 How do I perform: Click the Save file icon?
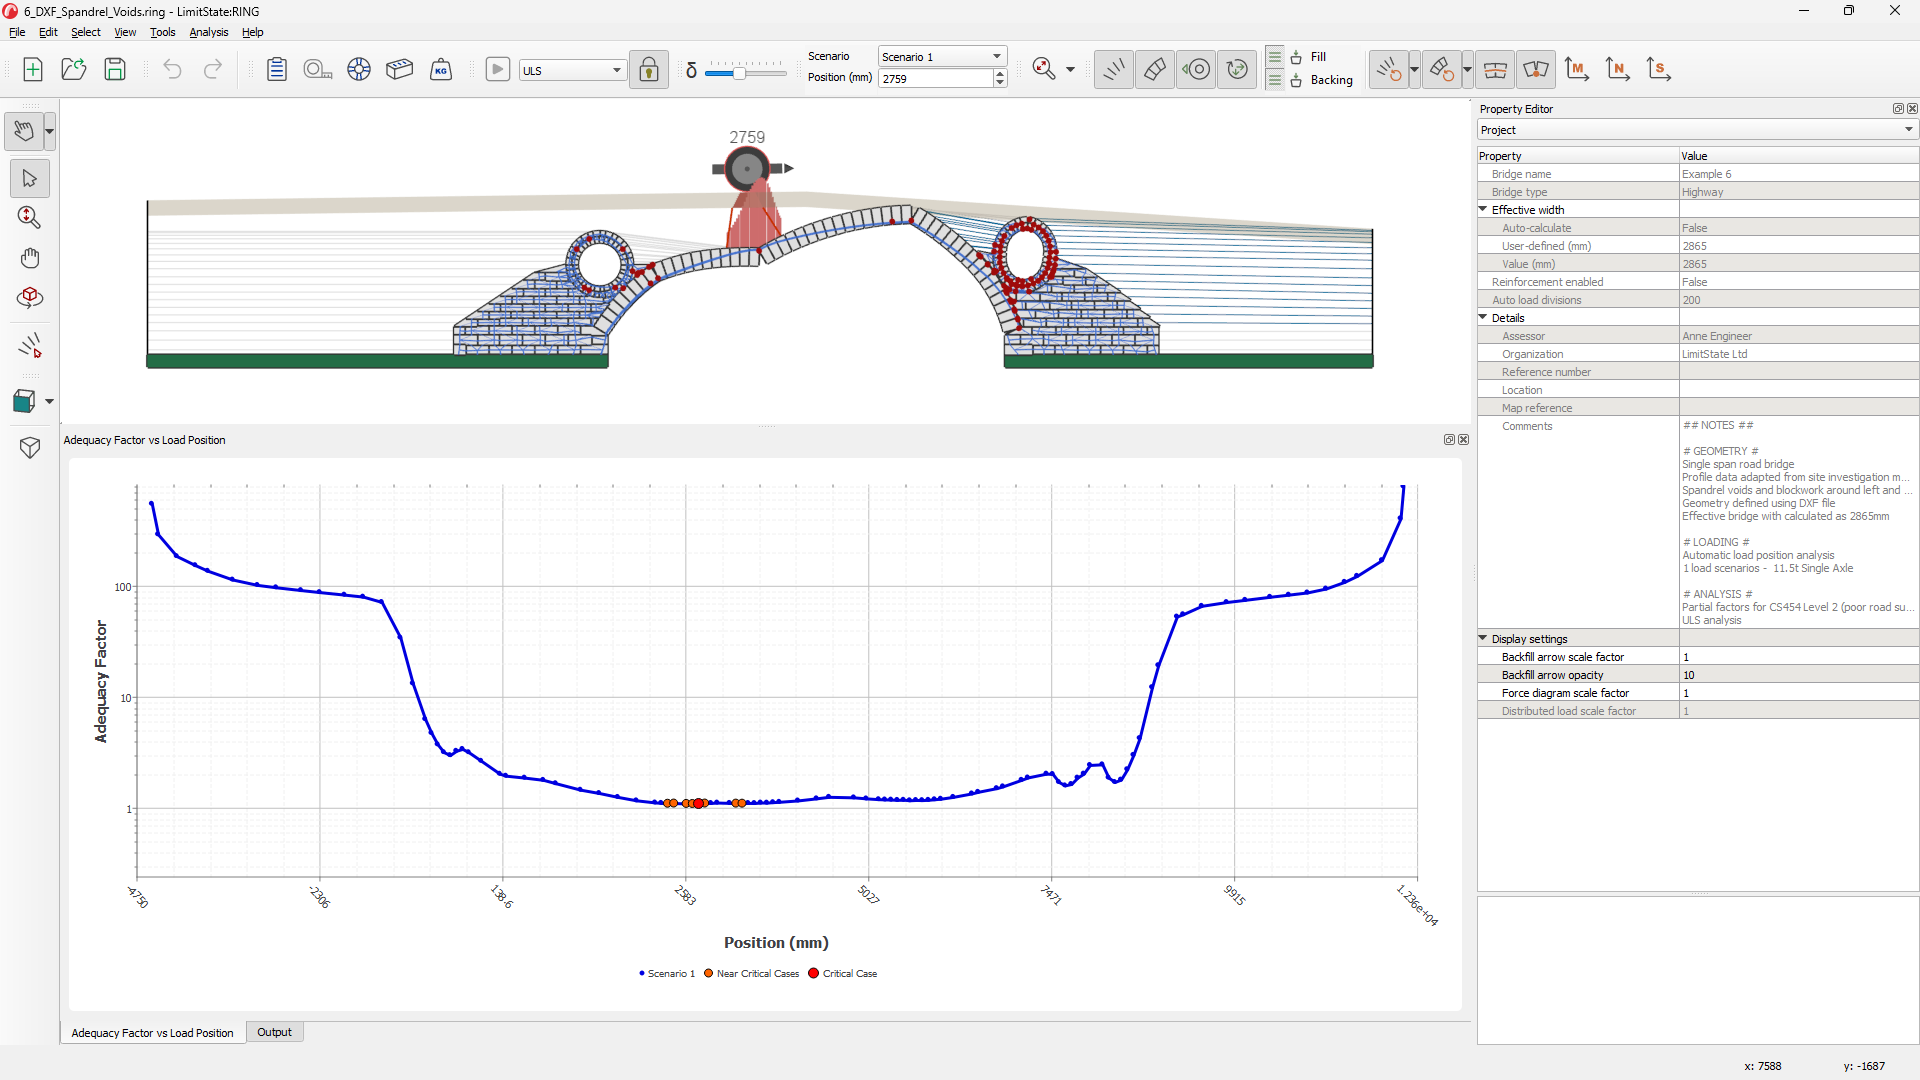point(115,69)
